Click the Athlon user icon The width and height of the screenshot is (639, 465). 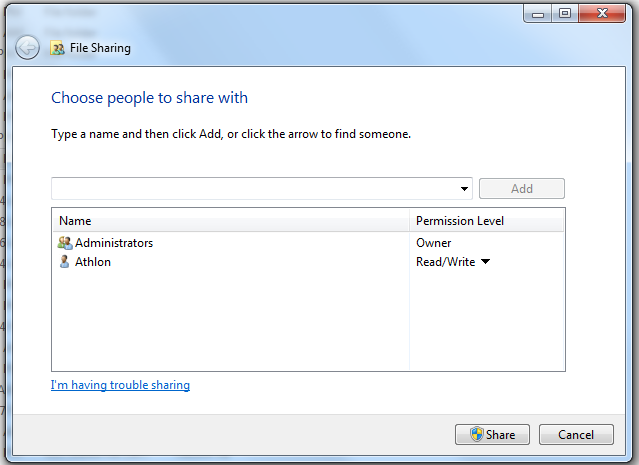65,262
